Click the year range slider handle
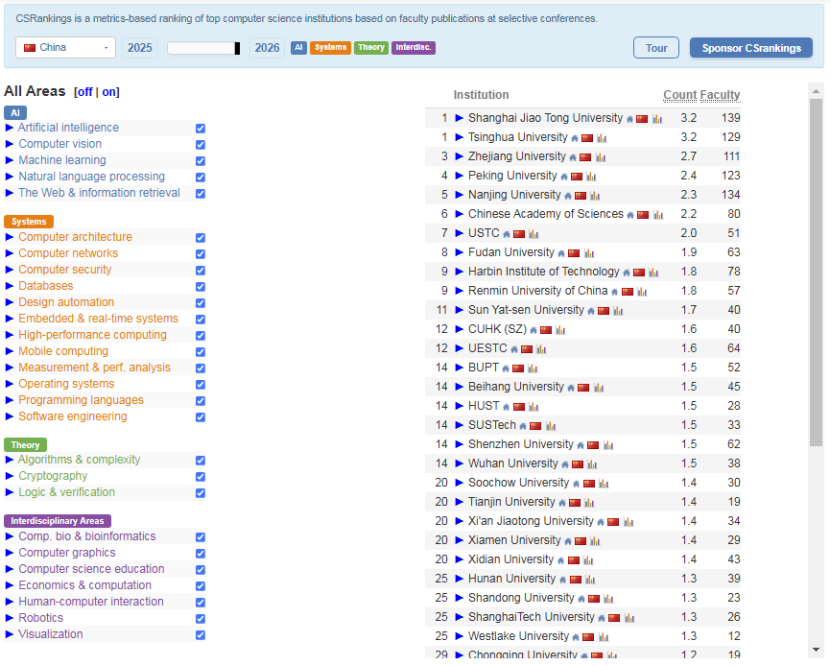The image size is (831, 666). [237, 48]
